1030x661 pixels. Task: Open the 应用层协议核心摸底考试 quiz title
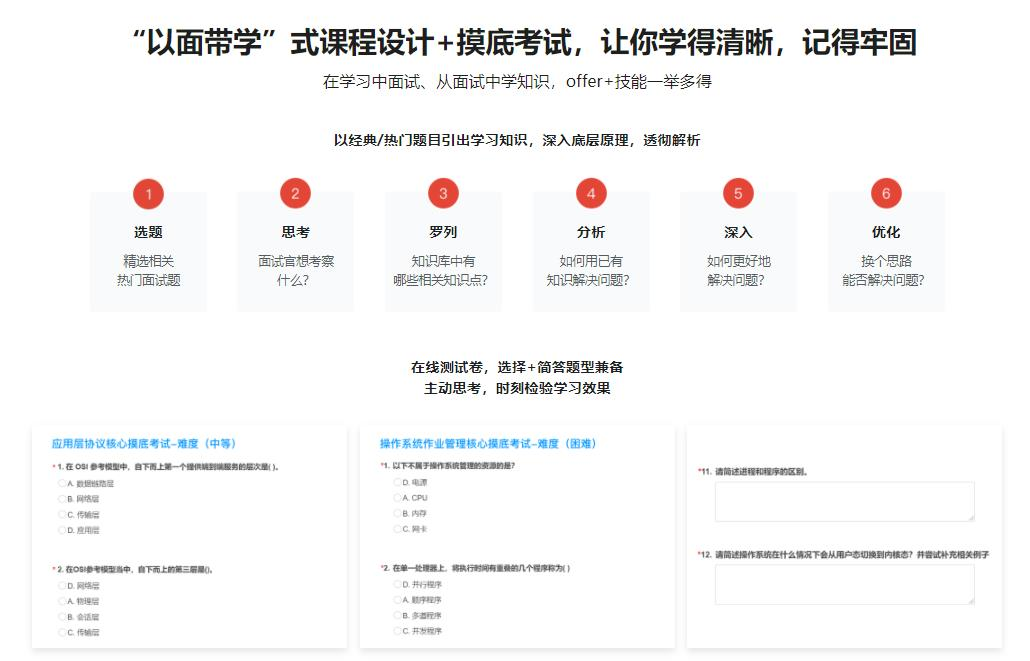(143, 443)
